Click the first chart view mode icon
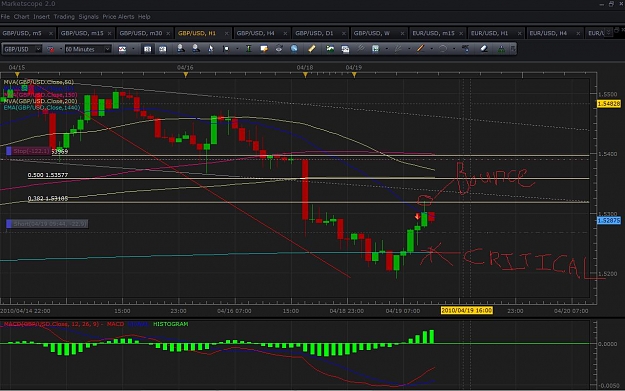The height and width of the screenshot is (391, 625). click(x=147, y=49)
